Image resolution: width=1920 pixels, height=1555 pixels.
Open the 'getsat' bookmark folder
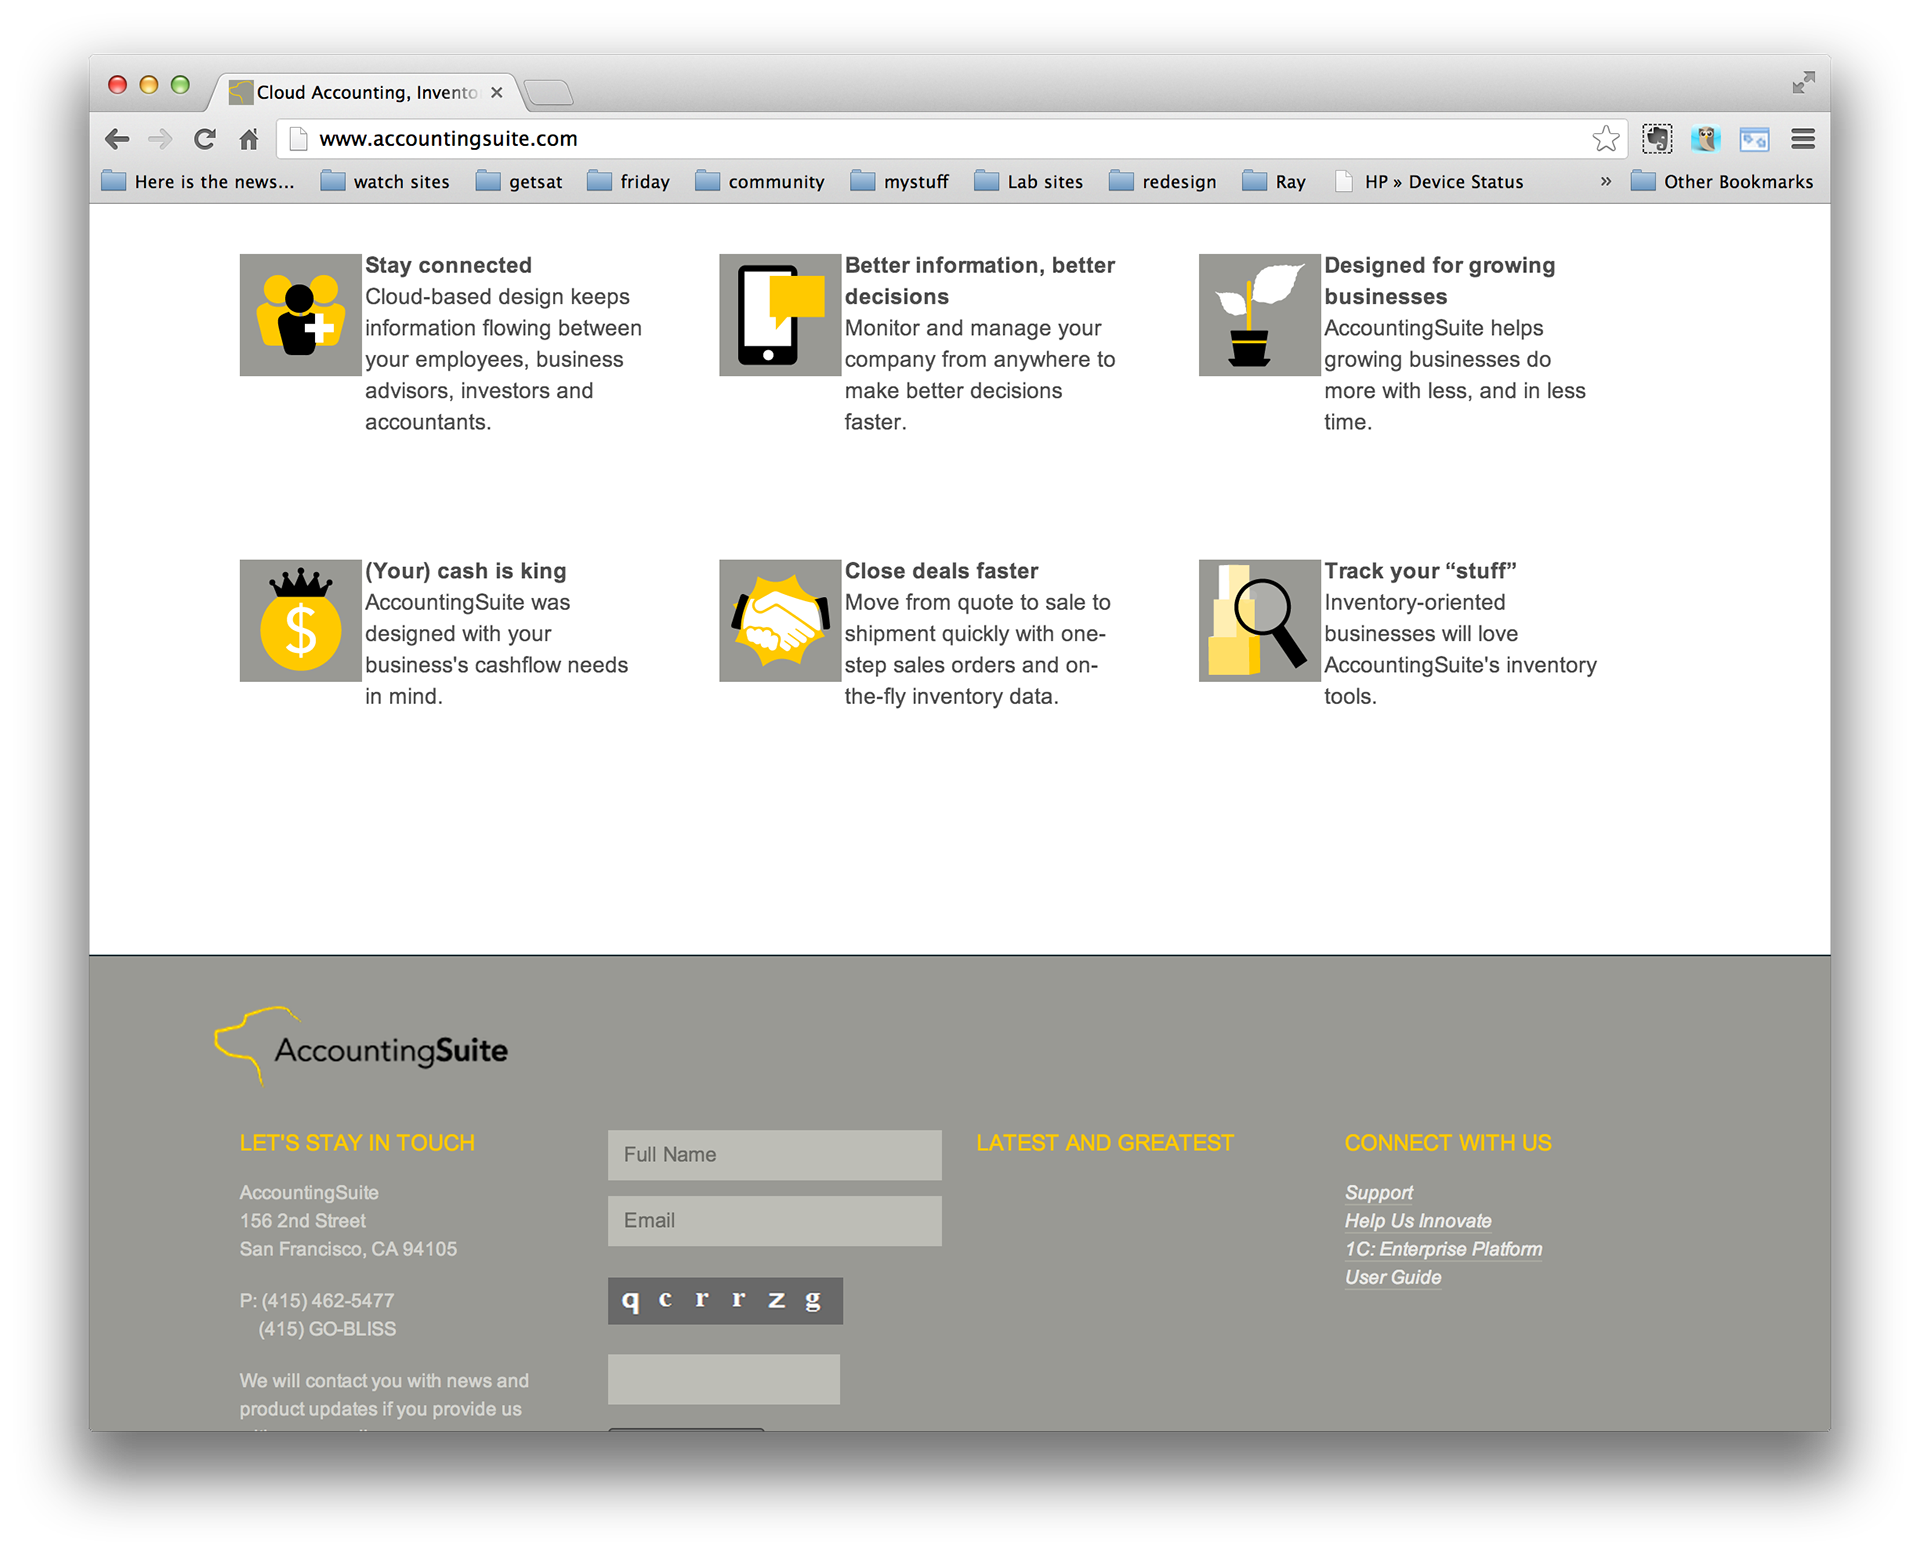coord(519,181)
